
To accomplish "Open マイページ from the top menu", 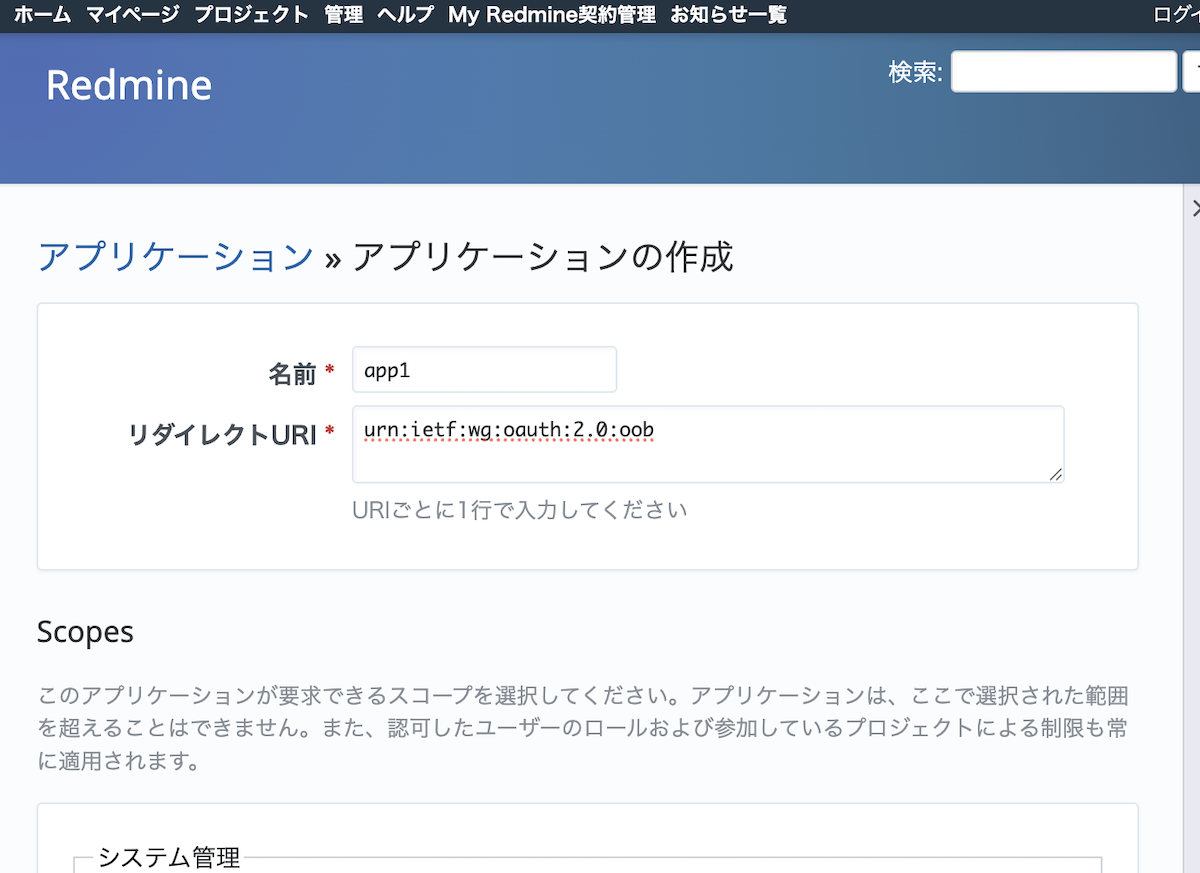I will [132, 15].
